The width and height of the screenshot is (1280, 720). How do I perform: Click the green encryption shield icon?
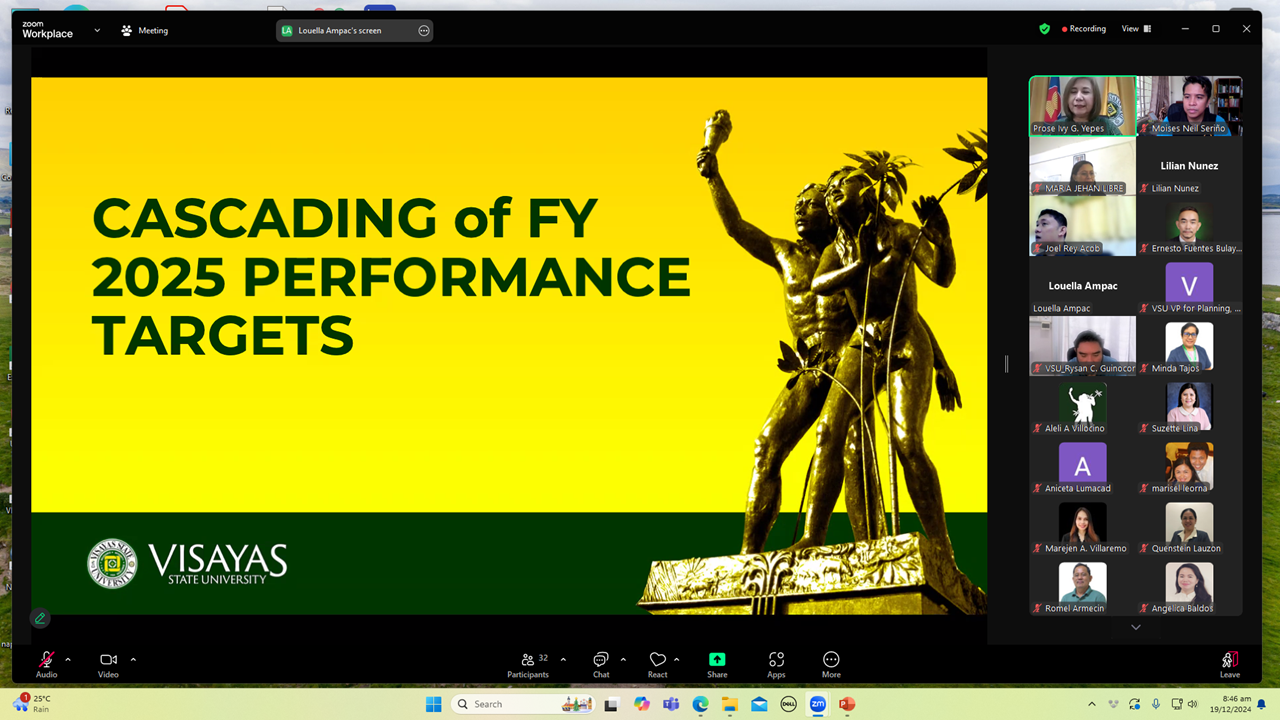[x=1044, y=29]
